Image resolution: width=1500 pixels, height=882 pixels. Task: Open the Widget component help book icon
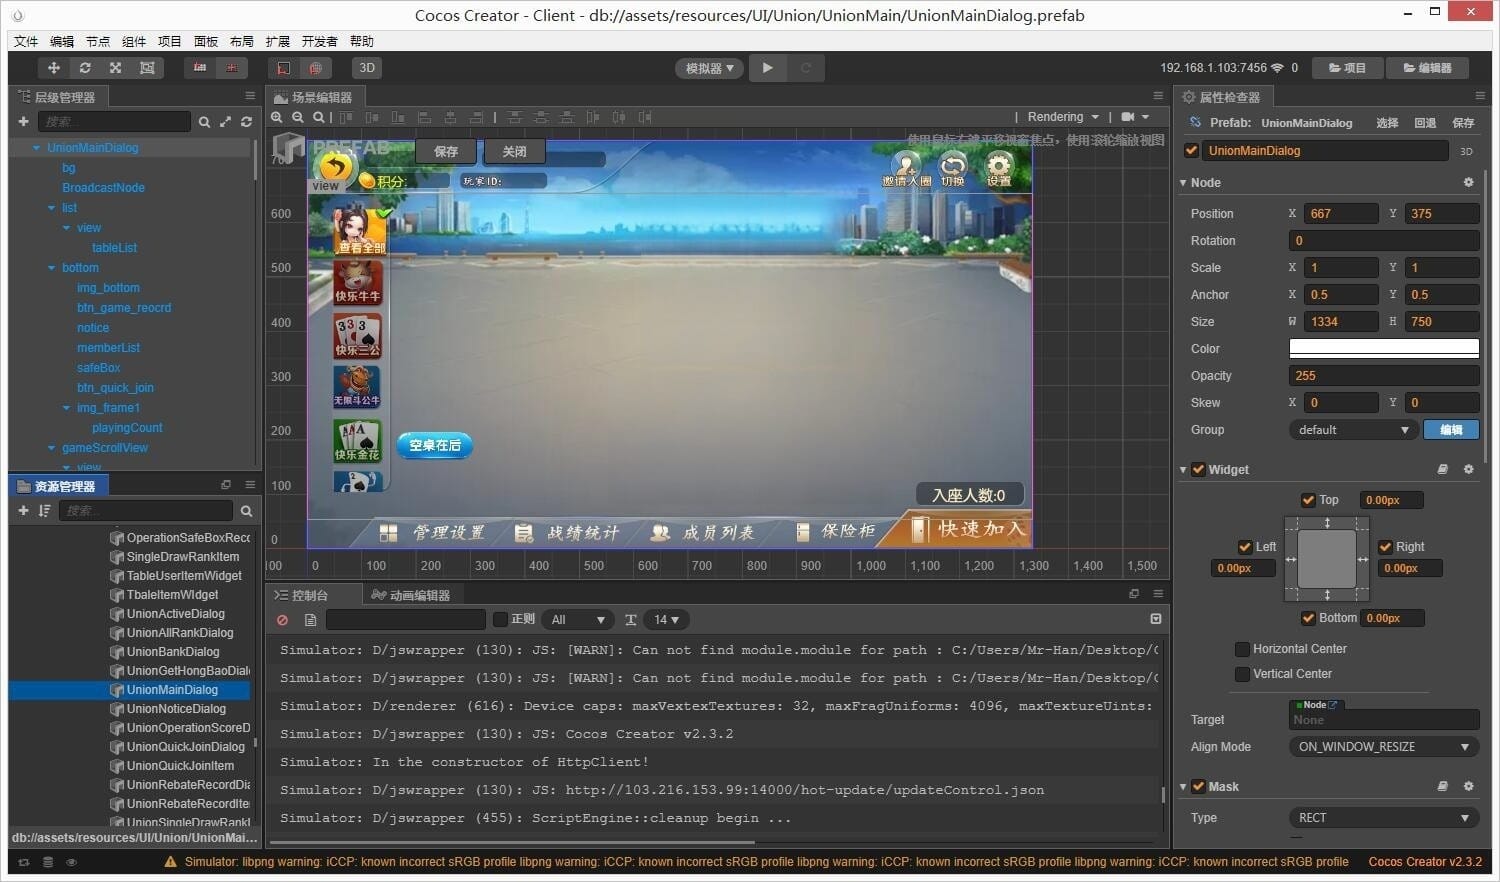(1442, 470)
